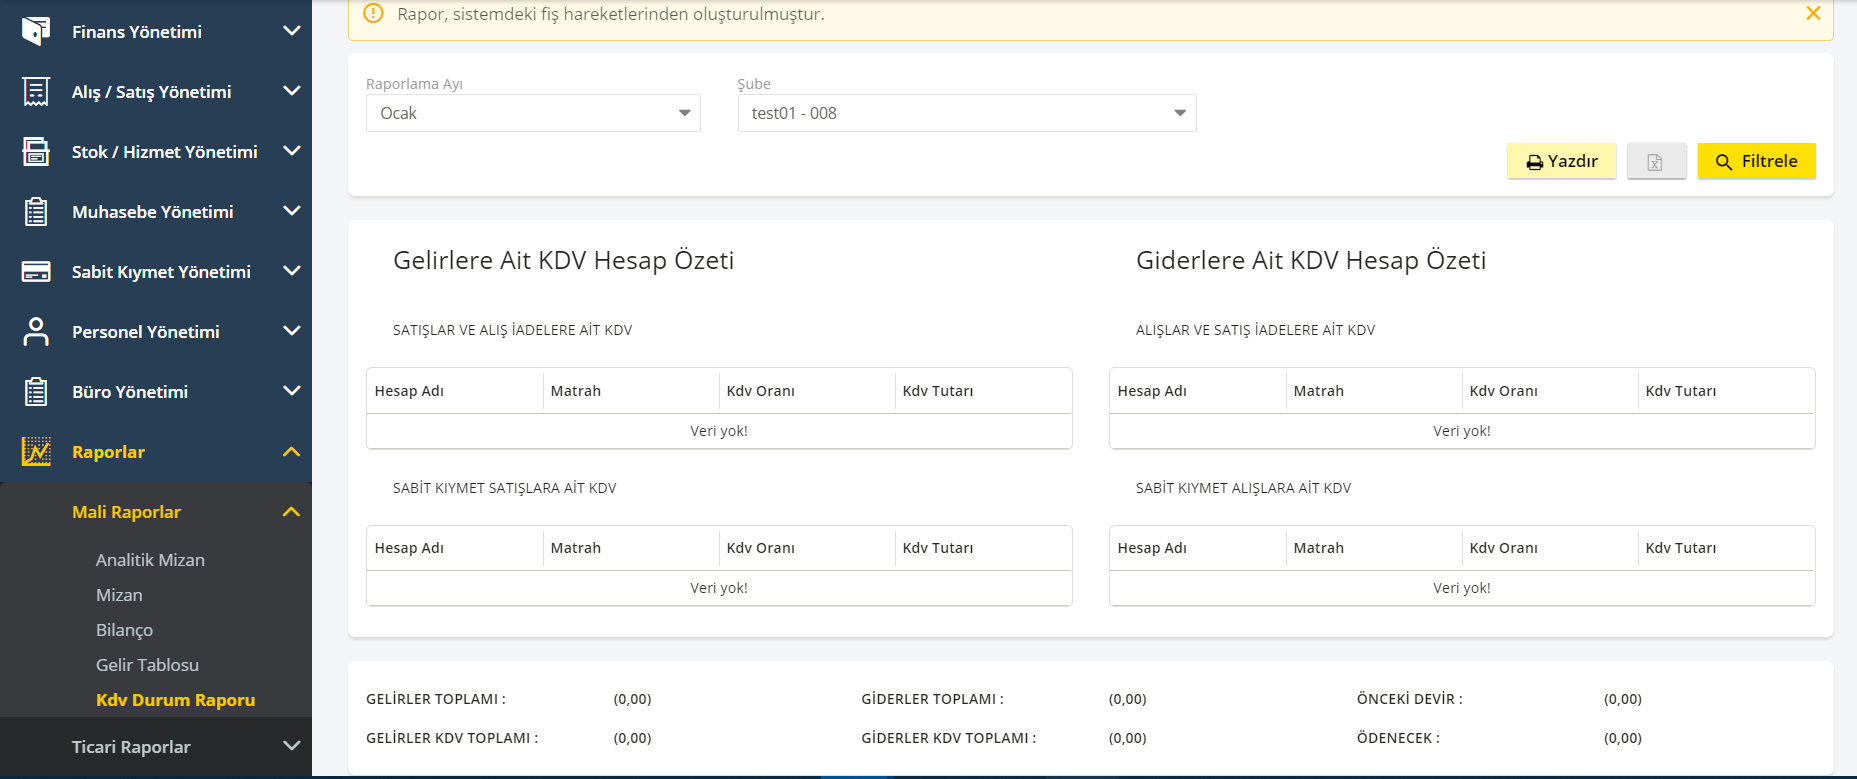Open the Raporlama Ayı dropdown showing Ocak

(533, 113)
